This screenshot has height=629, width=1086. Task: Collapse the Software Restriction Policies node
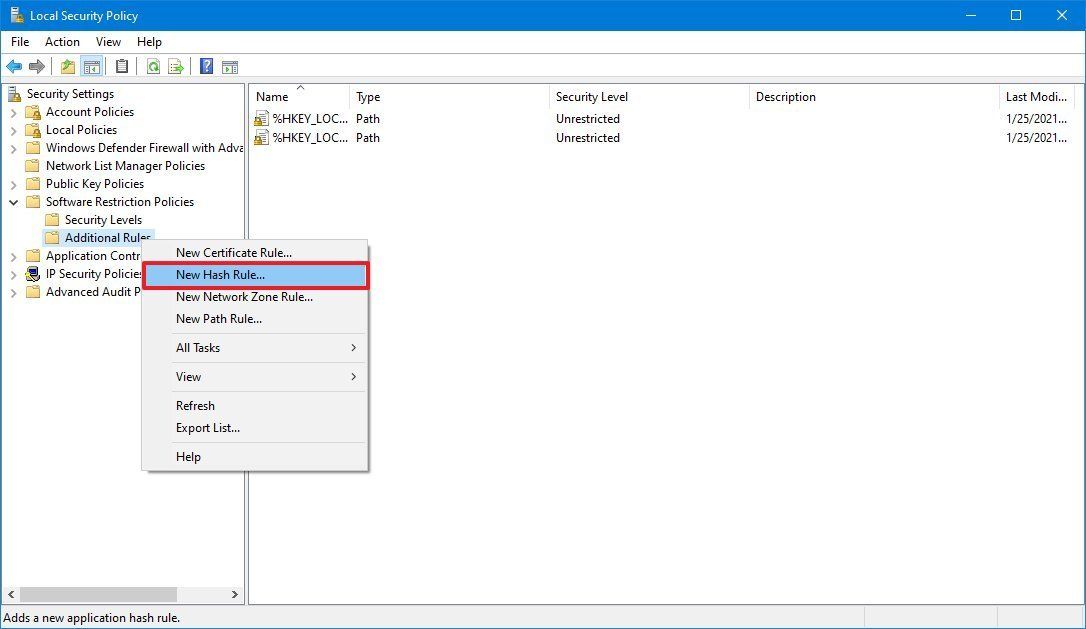coord(14,202)
